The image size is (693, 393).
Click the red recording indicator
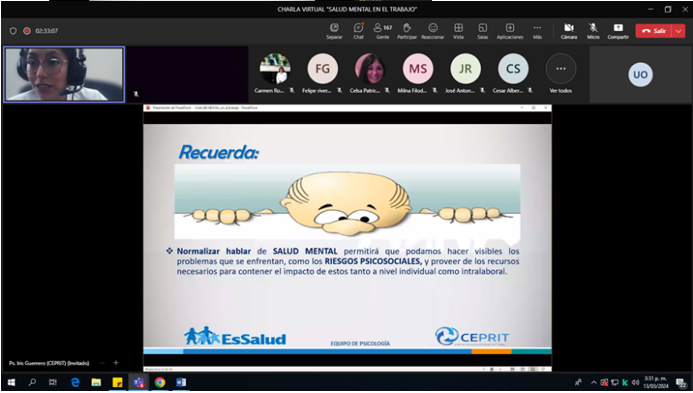pos(27,31)
